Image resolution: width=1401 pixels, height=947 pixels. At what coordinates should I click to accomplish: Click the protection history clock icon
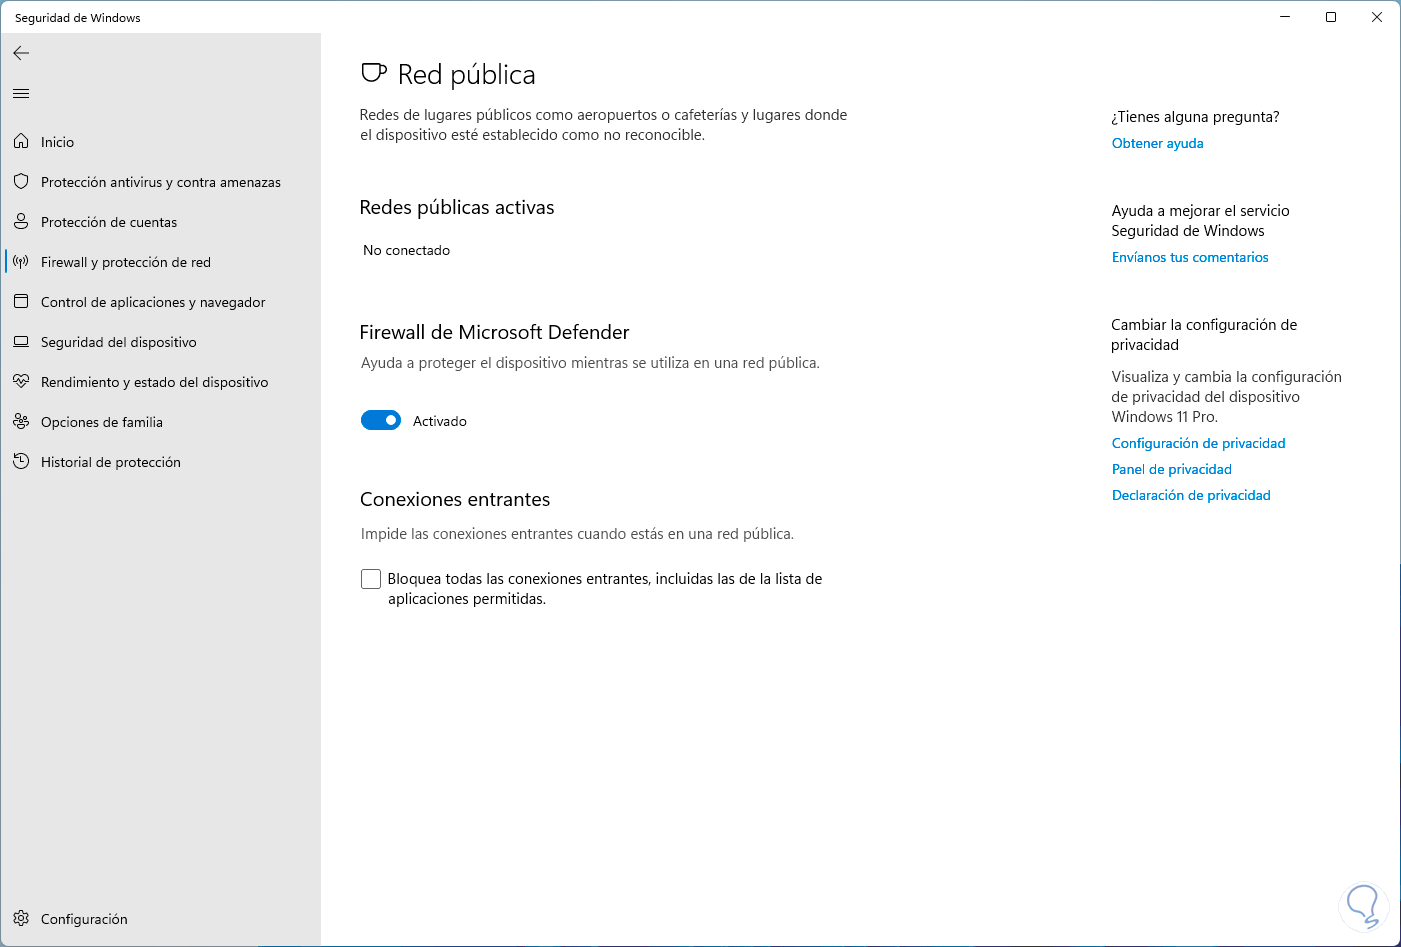click(x=21, y=462)
